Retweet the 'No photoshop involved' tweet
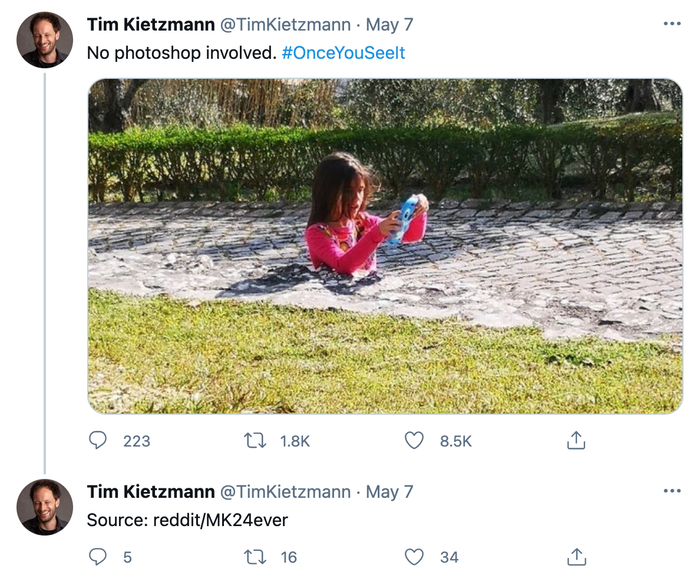This screenshot has width=700, height=582. click(255, 440)
